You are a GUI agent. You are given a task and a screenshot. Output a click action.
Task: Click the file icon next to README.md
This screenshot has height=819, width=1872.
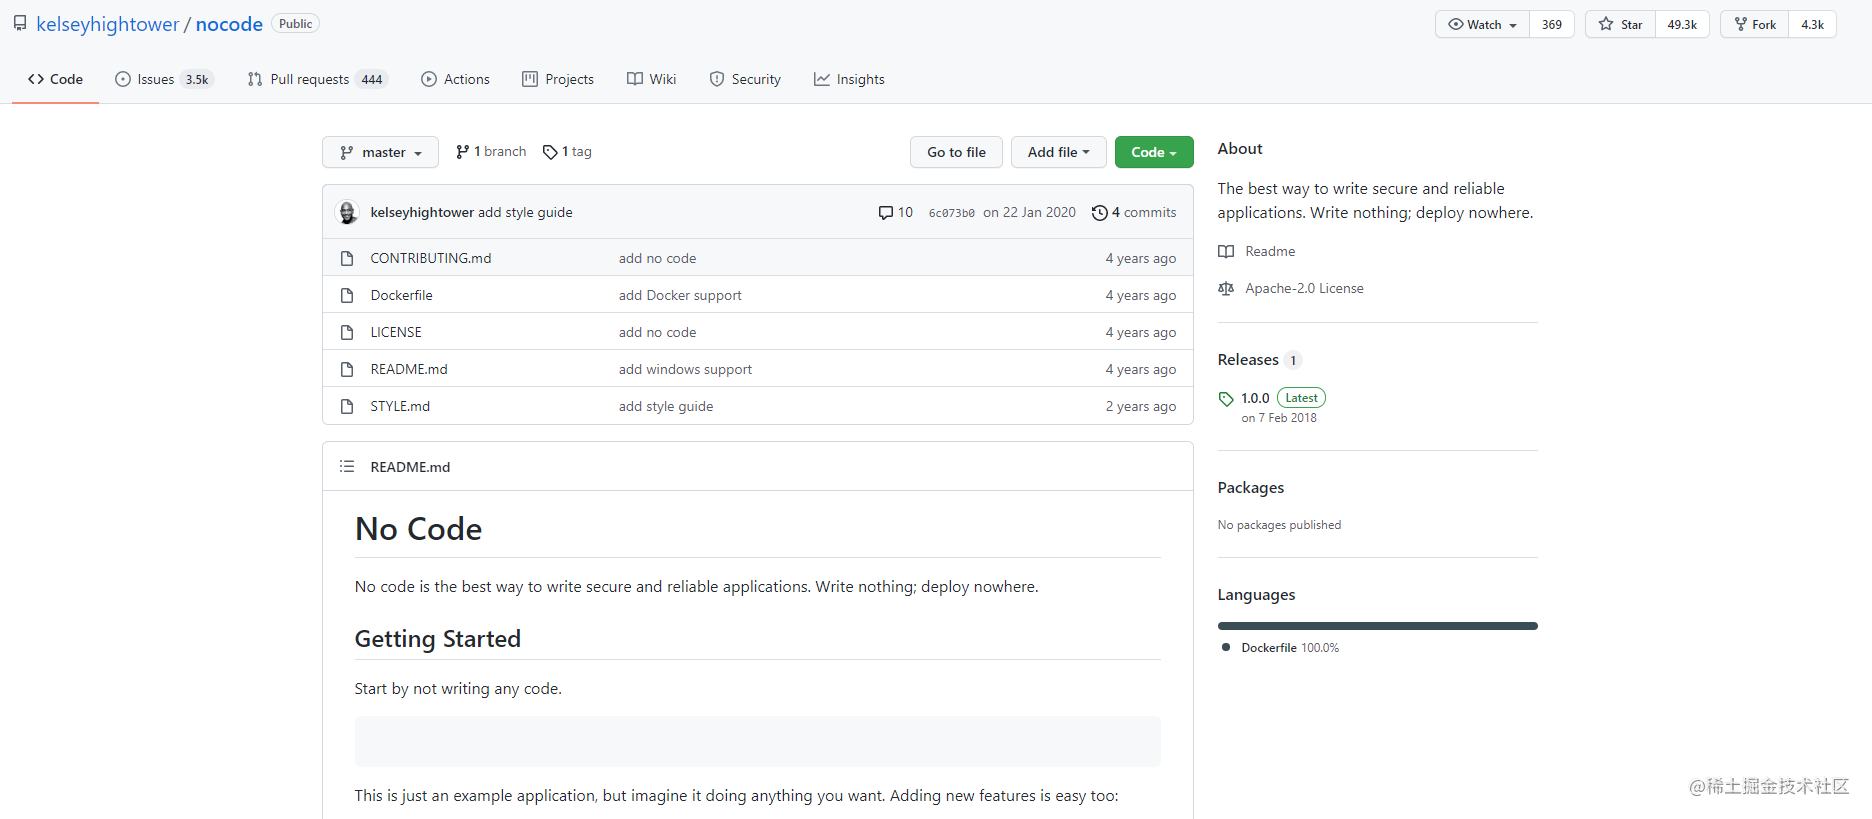(347, 369)
